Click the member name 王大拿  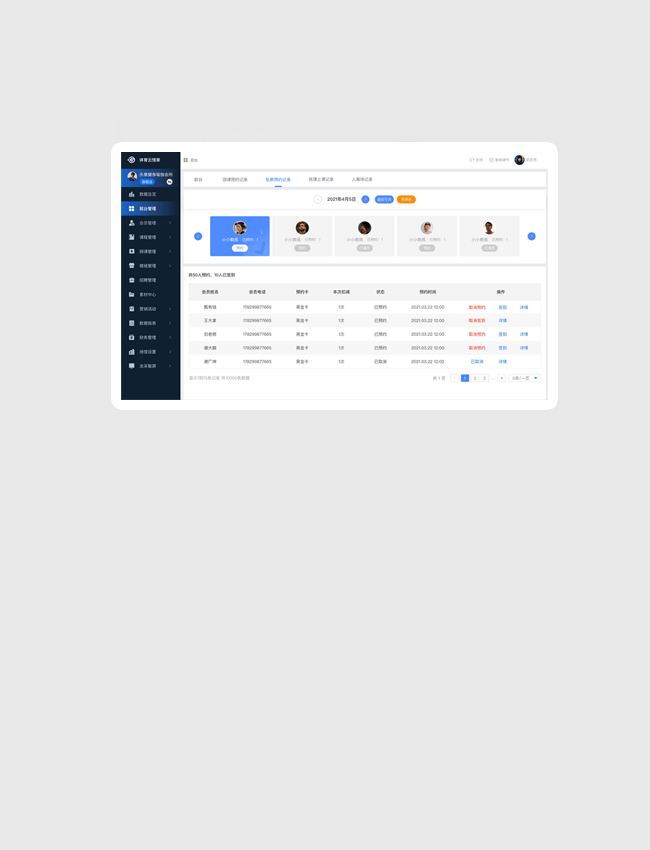point(210,321)
